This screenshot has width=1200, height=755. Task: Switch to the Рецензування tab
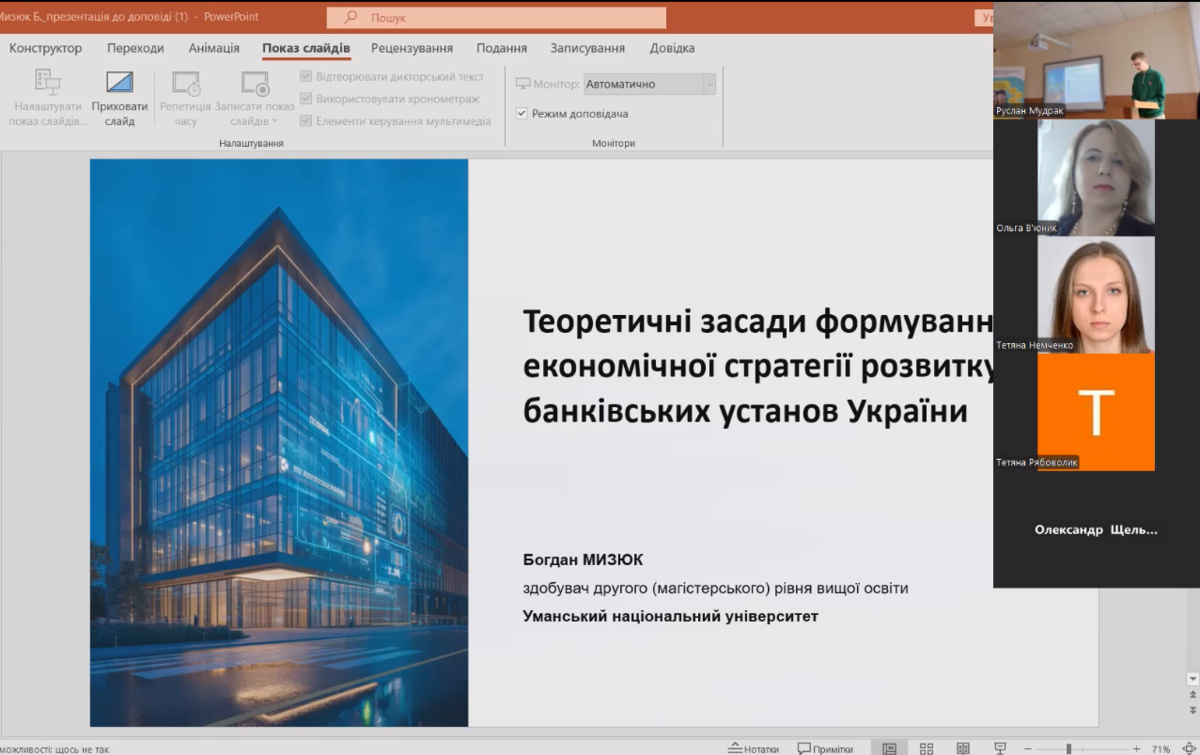tap(411, 48)
